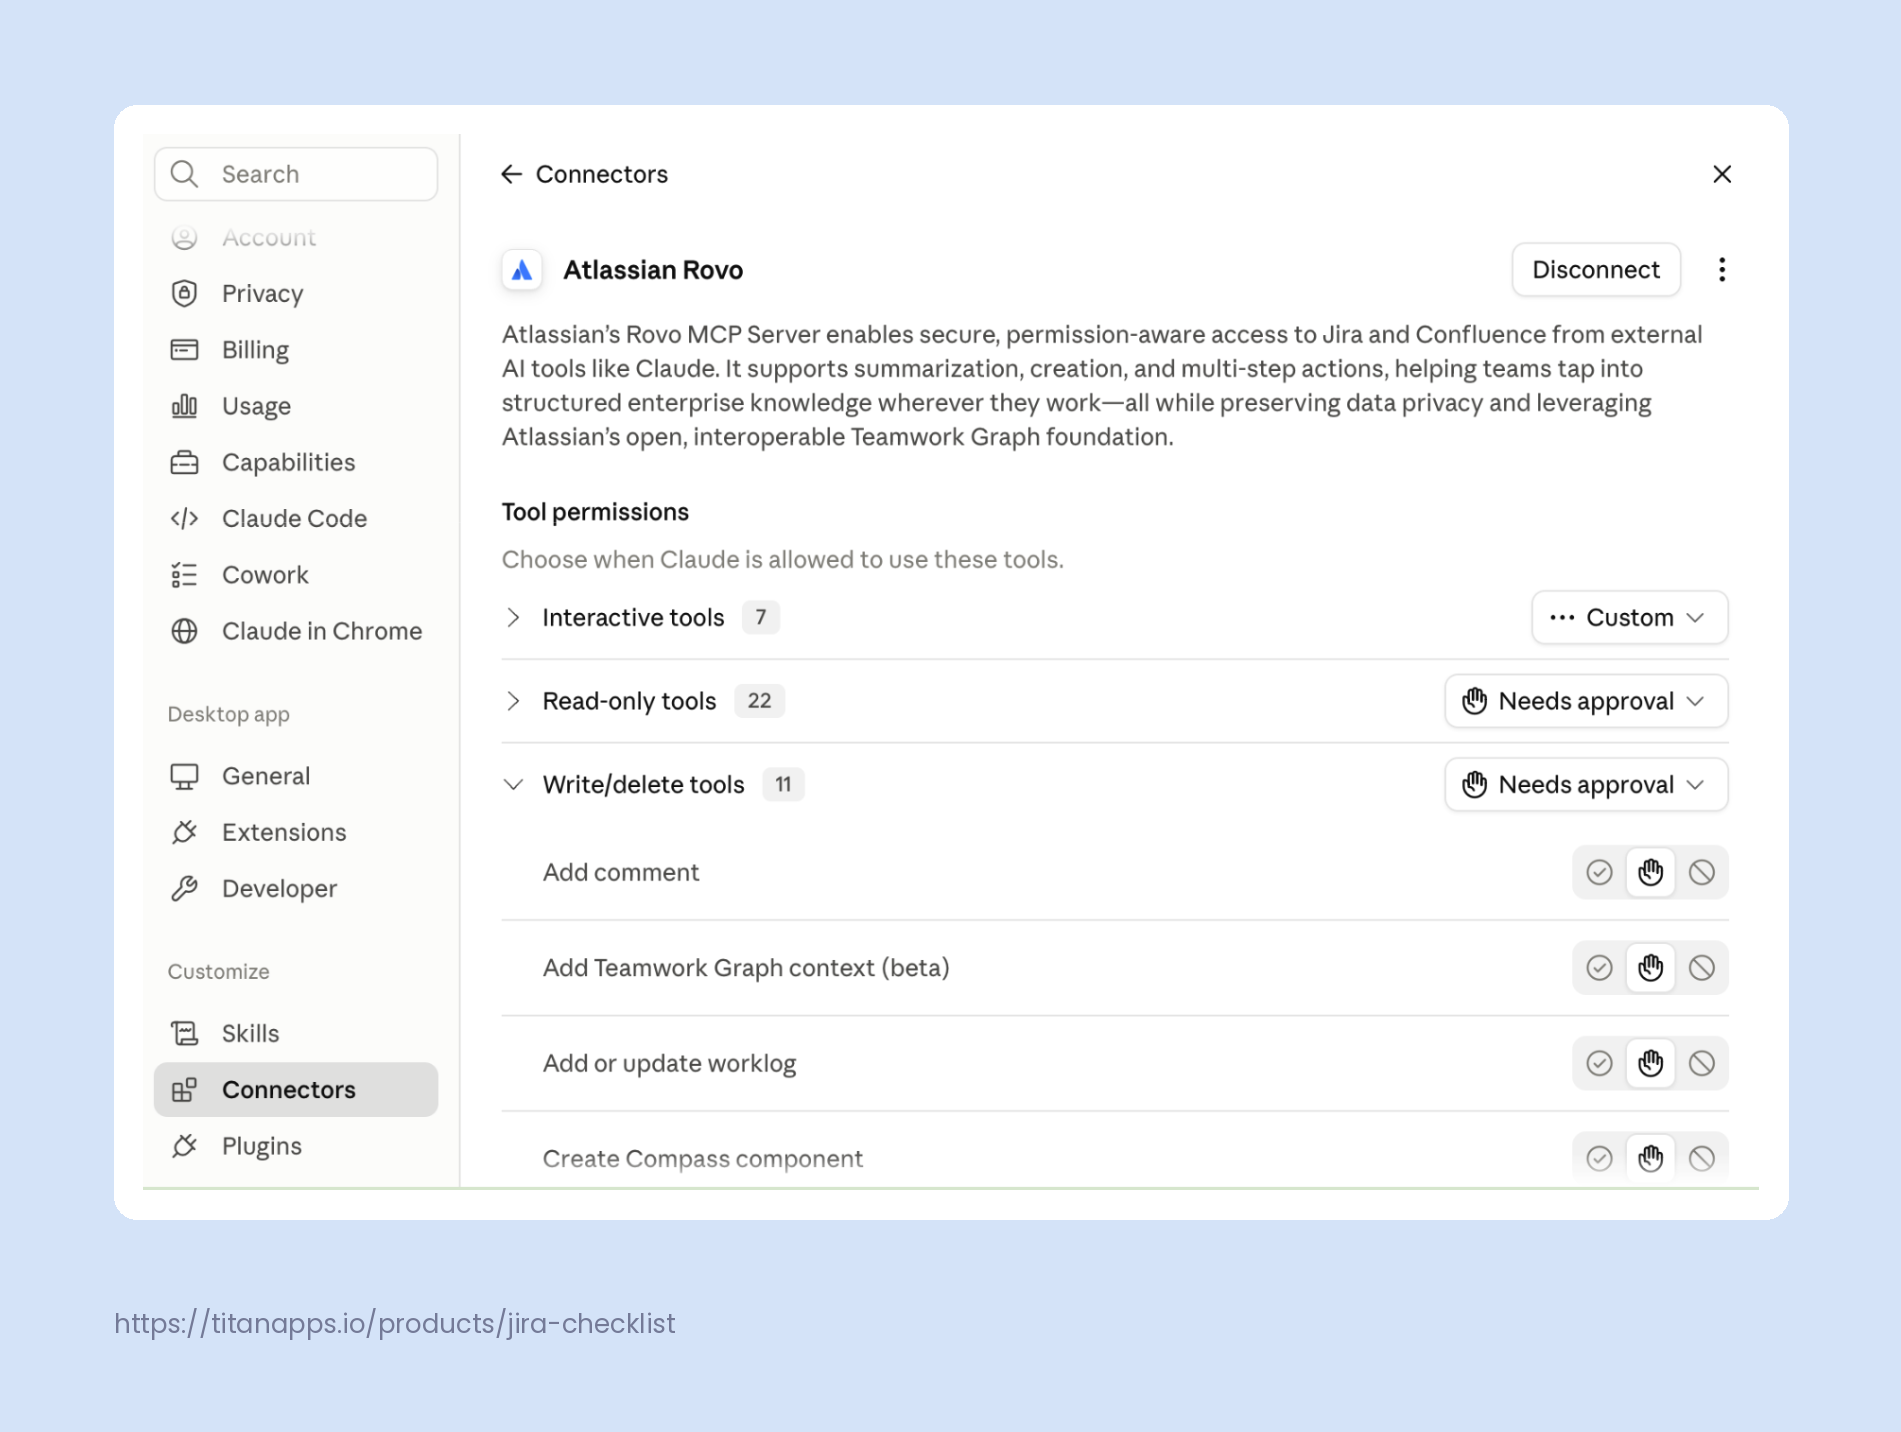Block the Add comment tool

1701,872
